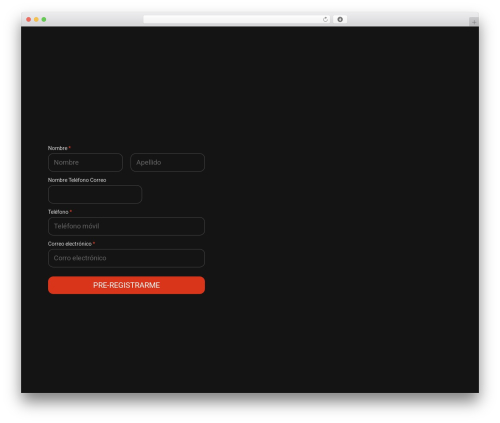The width and height of the screenshot is (500, 423).
Task: Click the Correo electrónico label text
Action: coord(70,244)
